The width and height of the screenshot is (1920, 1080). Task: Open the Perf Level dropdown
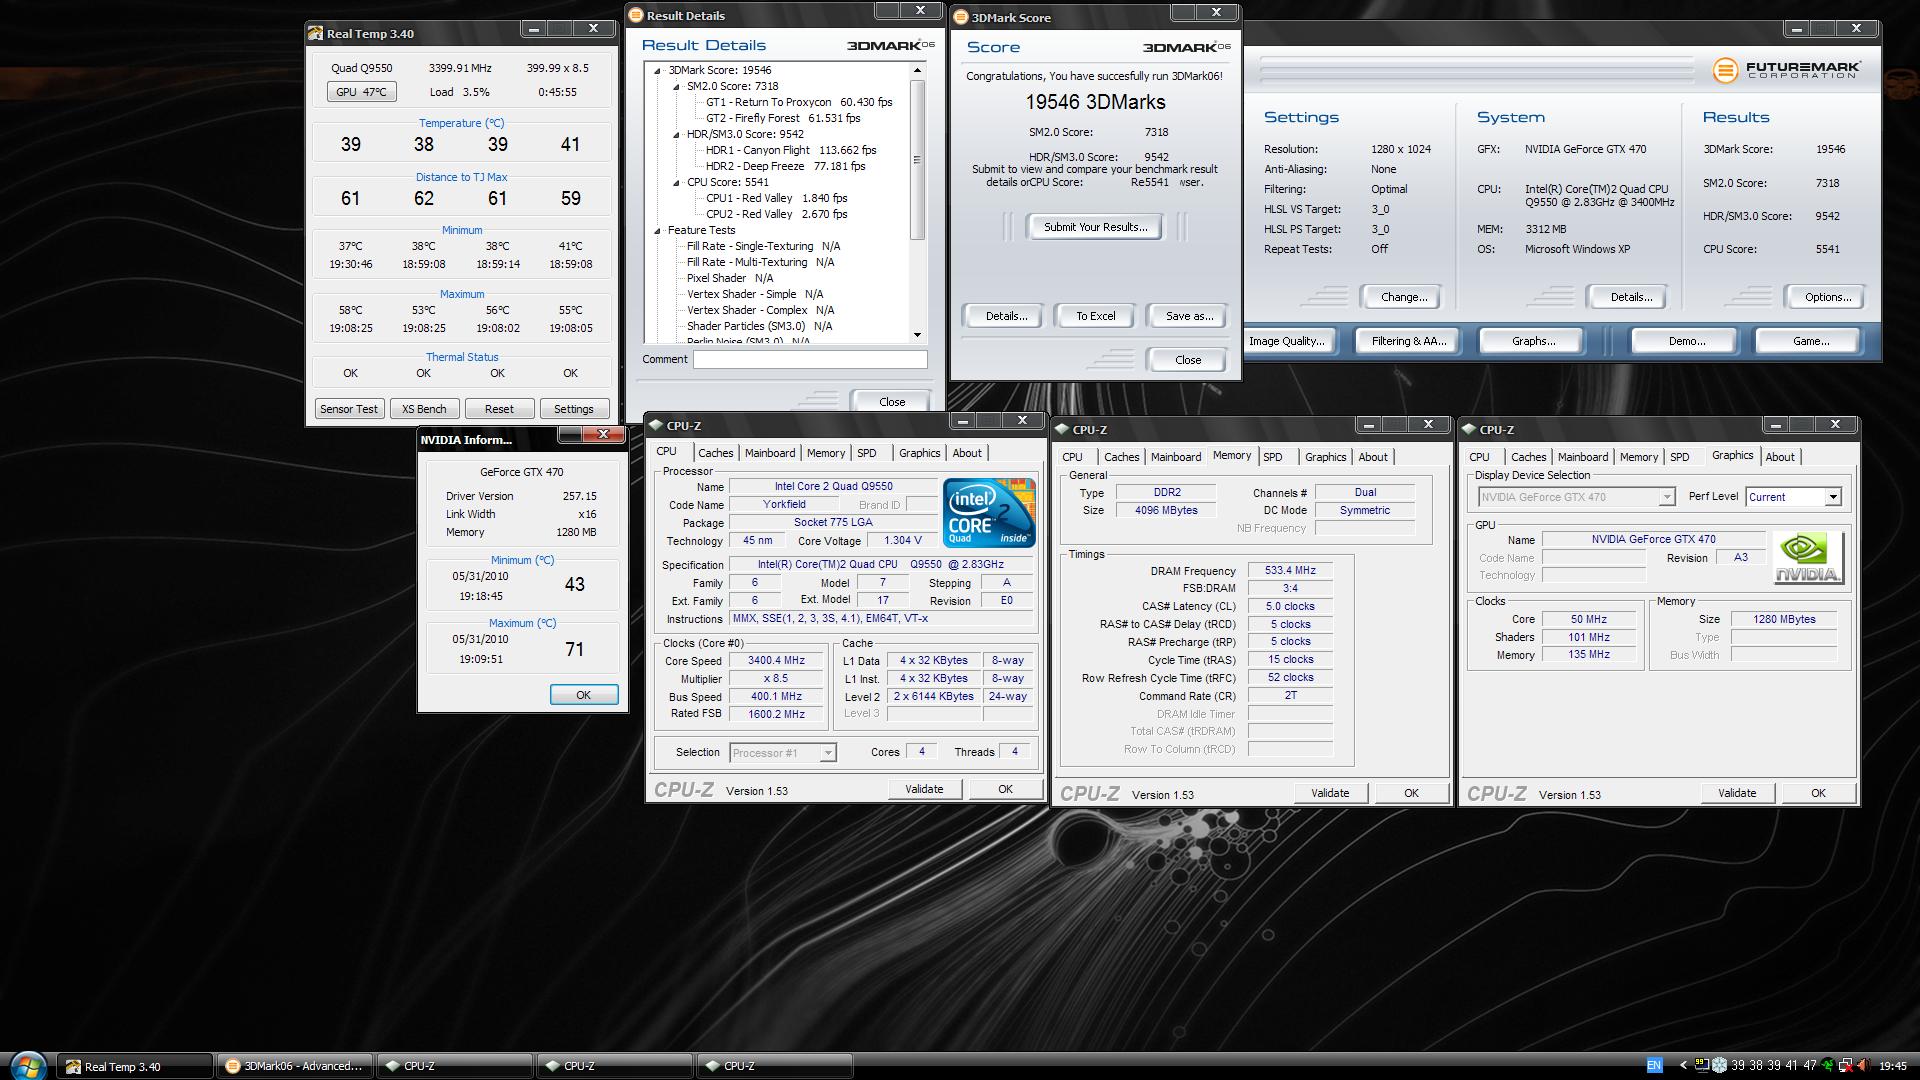(x=1832, y=497)
